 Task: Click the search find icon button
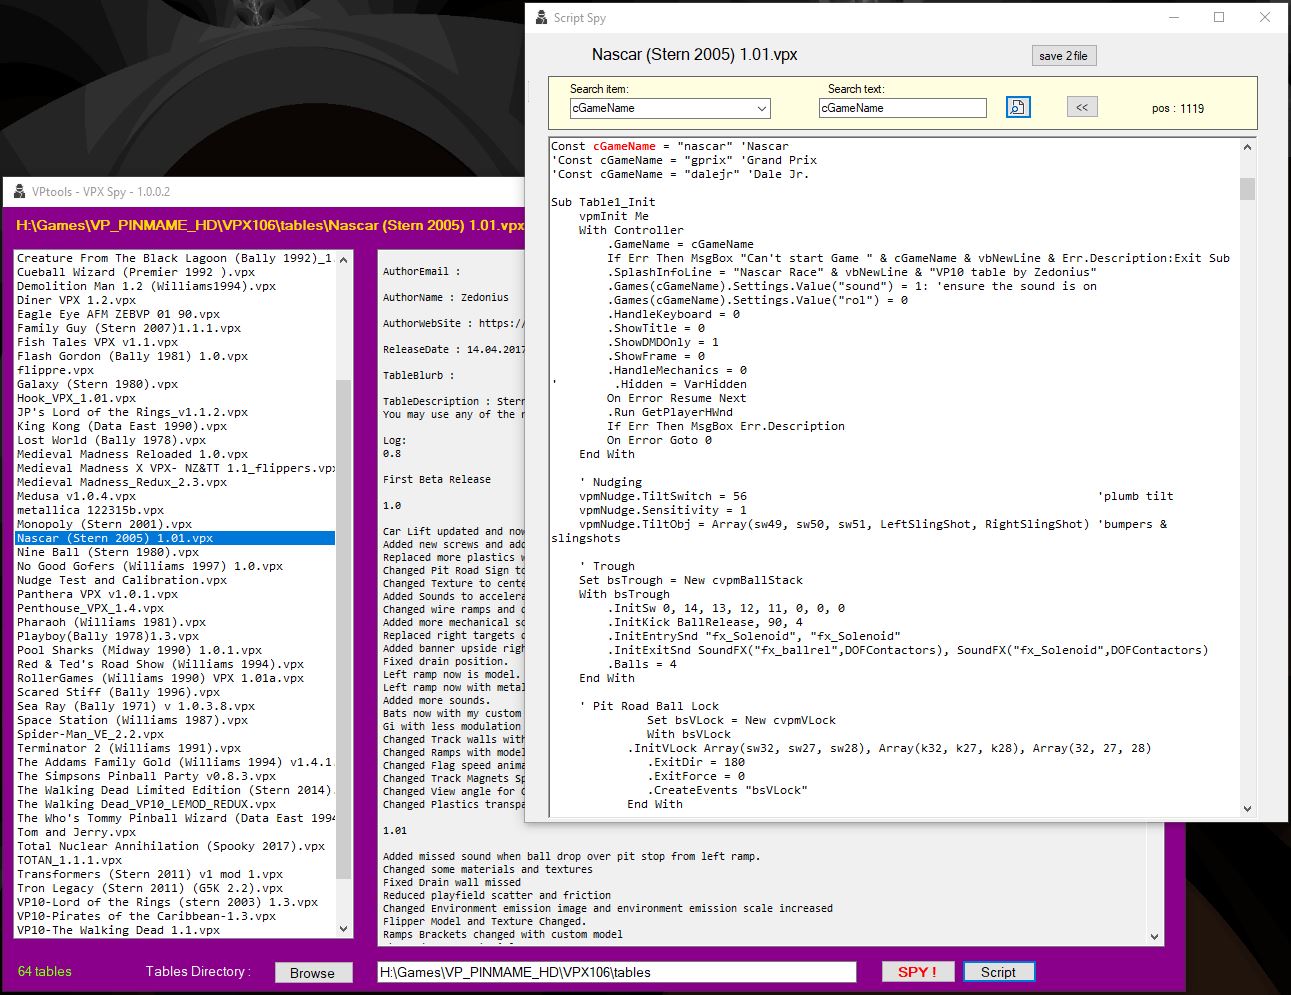(1018, 107)
